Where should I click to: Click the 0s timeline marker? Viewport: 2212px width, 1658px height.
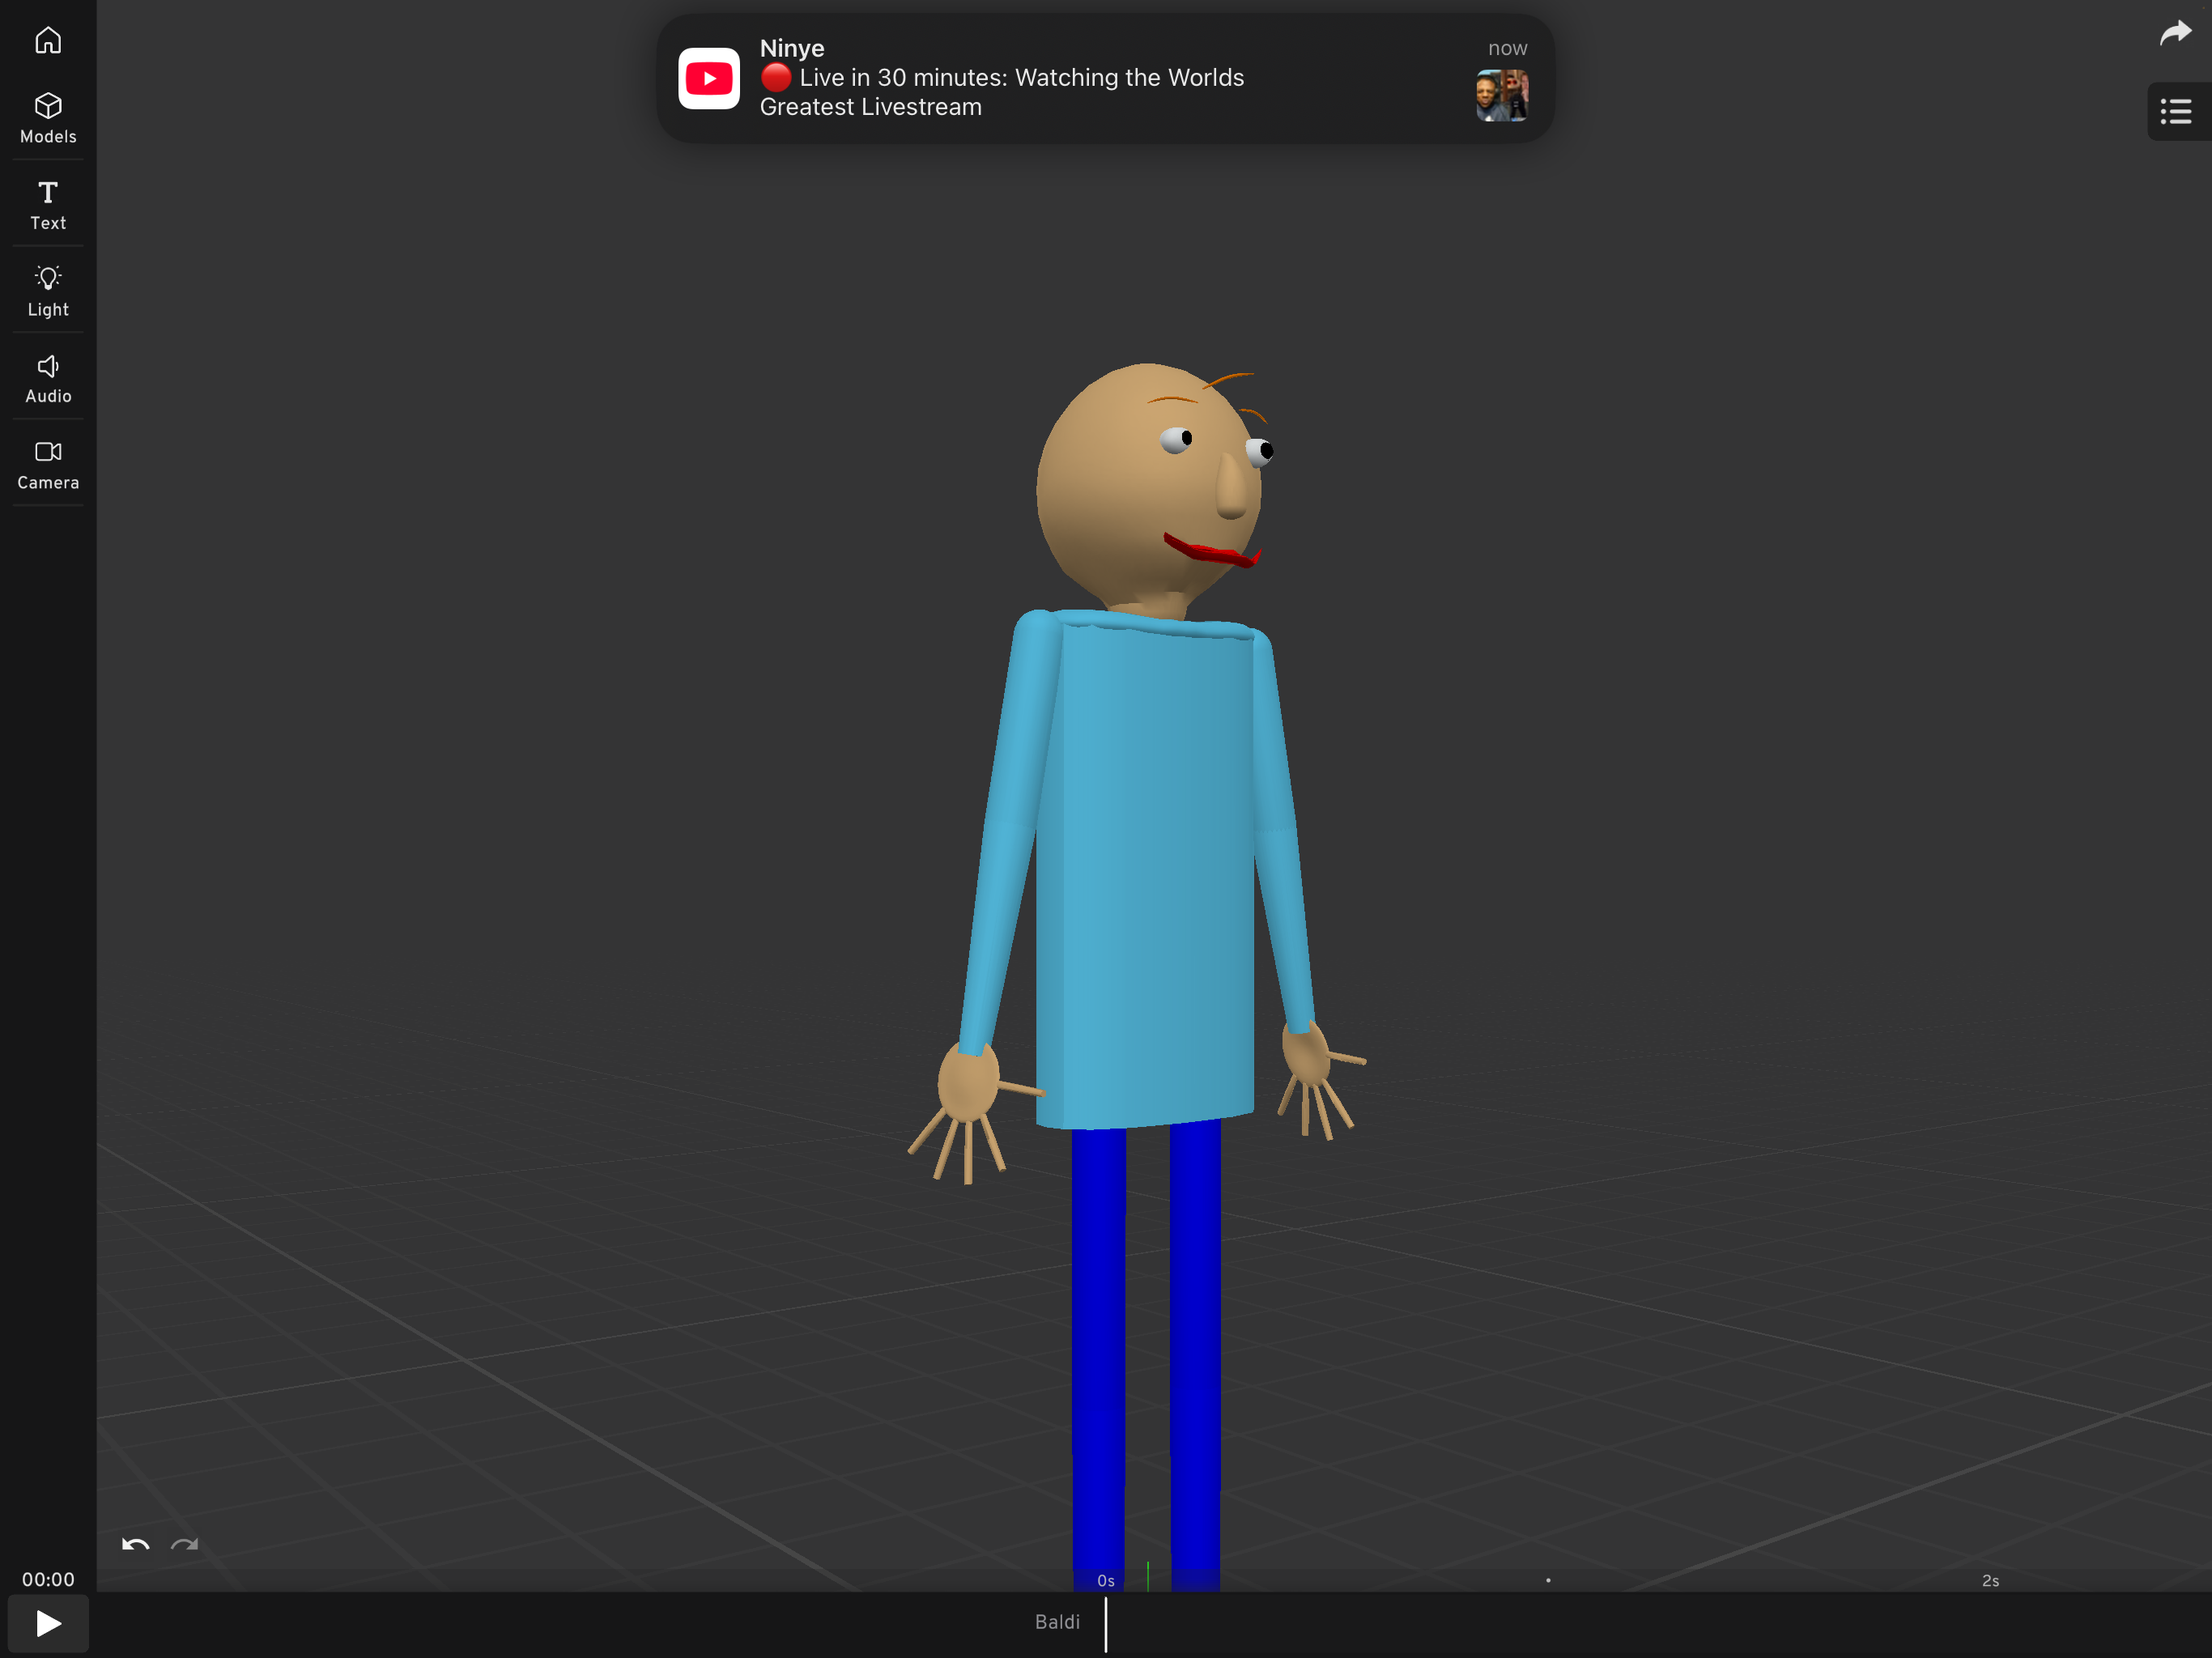click(1105, 1581)
